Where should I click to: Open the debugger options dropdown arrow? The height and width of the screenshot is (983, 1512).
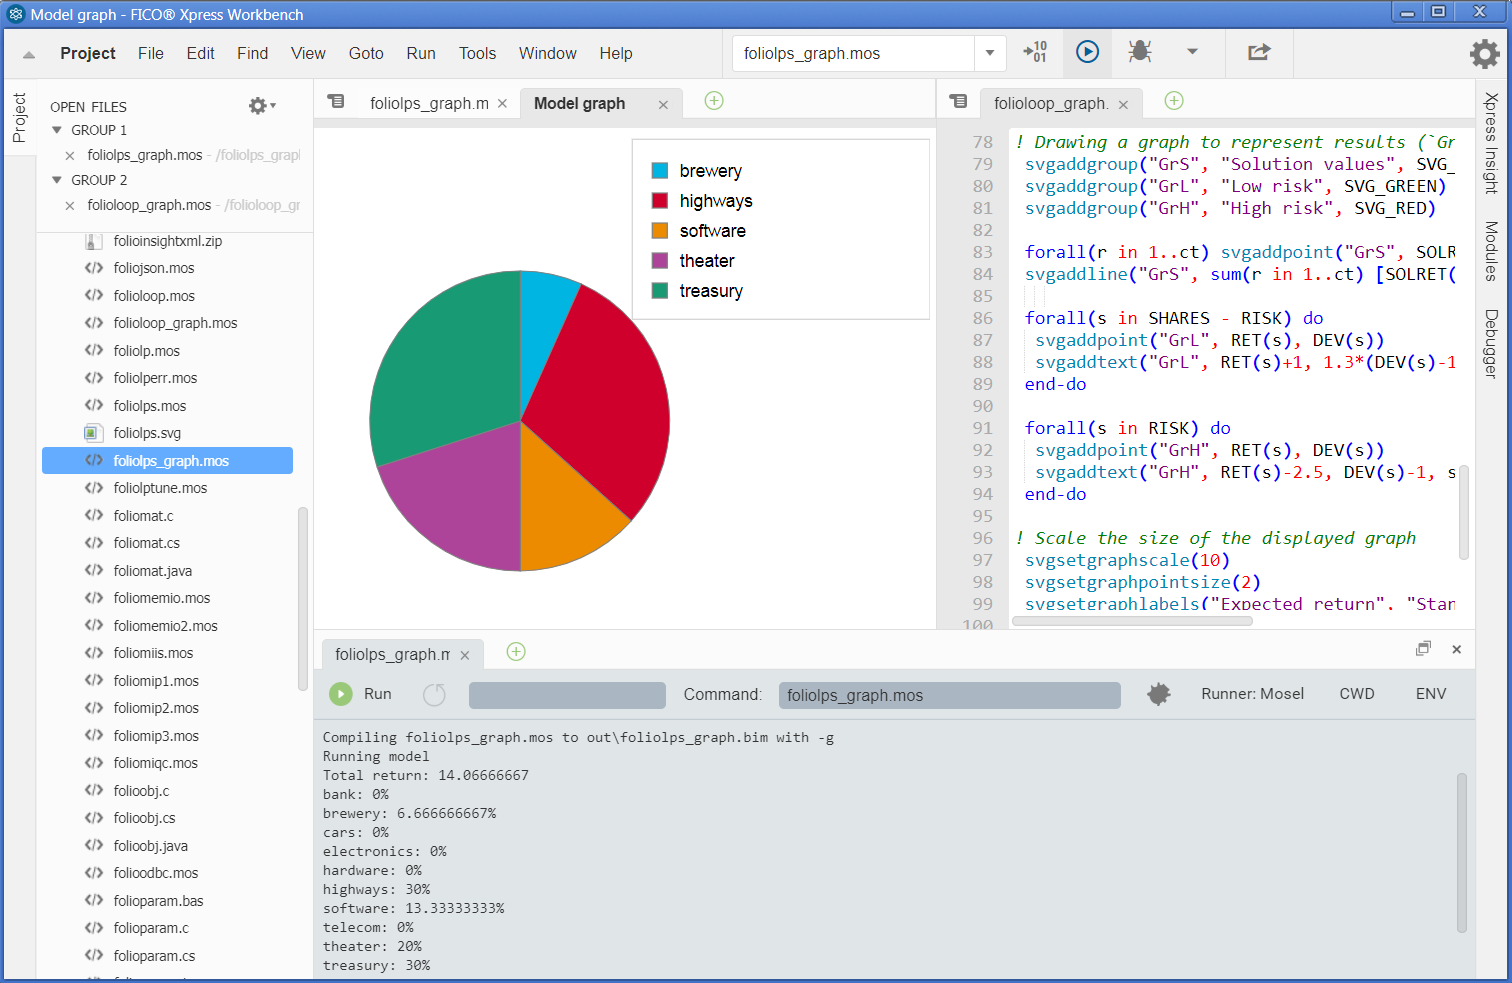point(1192,53)
